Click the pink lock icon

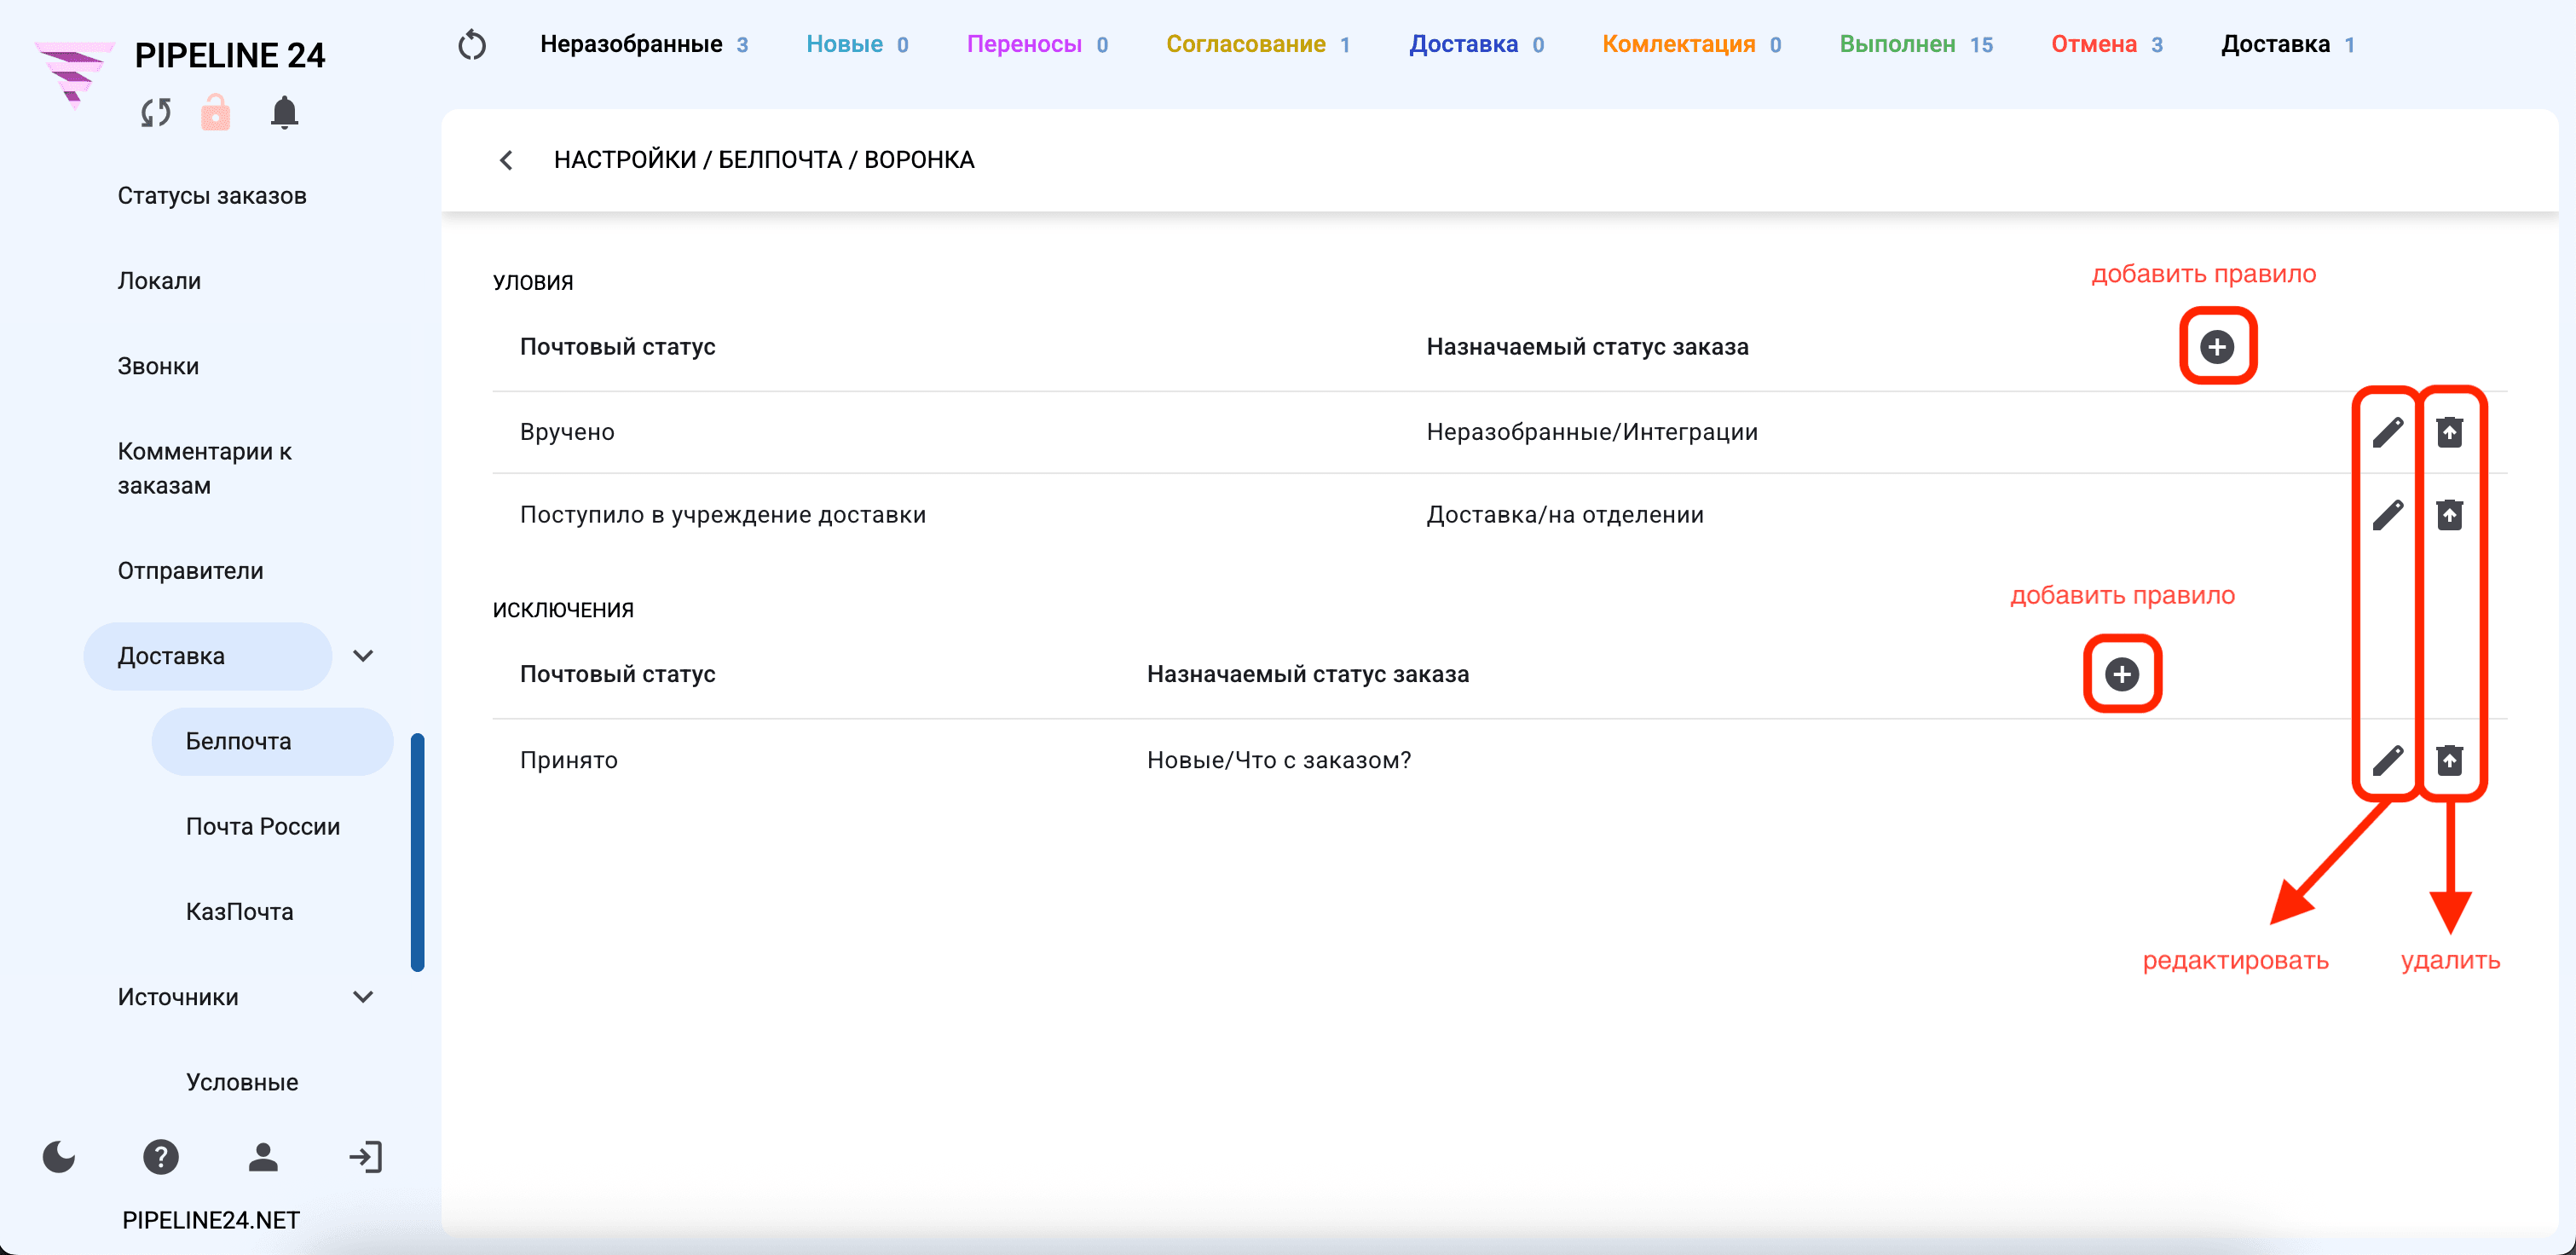click(x=216, y=112)
